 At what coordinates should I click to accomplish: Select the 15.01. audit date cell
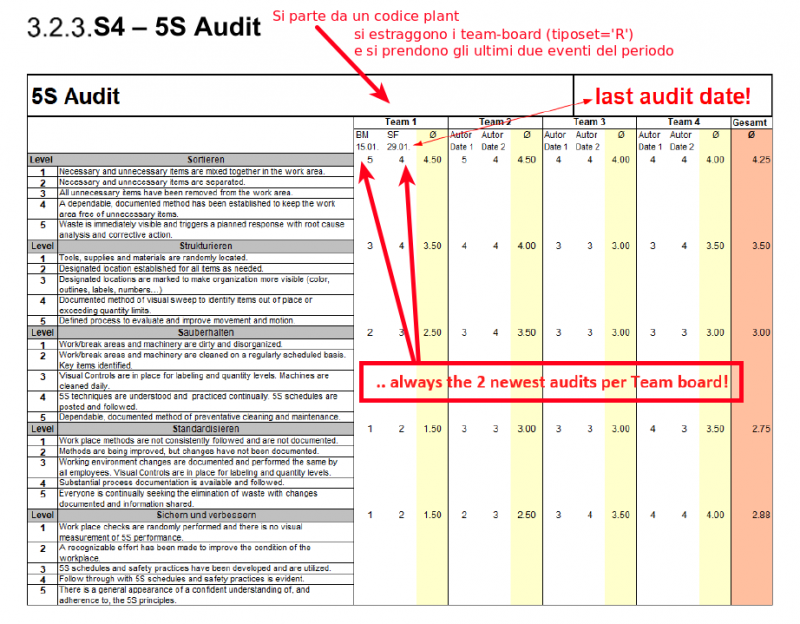click(365, 146)
